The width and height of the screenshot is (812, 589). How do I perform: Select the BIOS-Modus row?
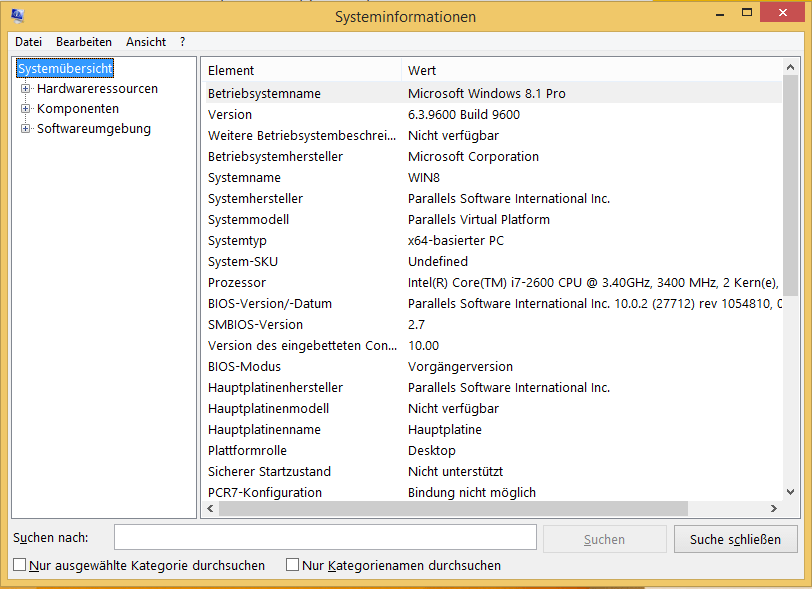click(493, 366)
